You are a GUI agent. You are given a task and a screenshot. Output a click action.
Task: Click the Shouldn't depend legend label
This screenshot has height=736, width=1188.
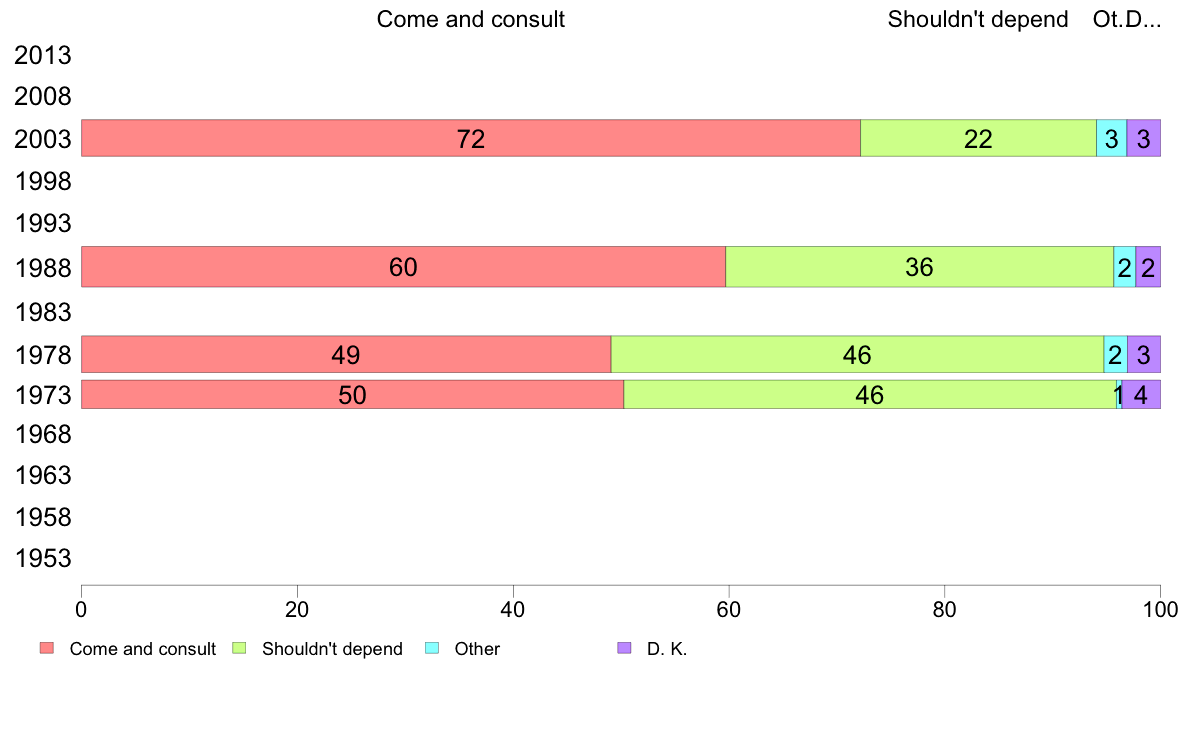(332, 649)
